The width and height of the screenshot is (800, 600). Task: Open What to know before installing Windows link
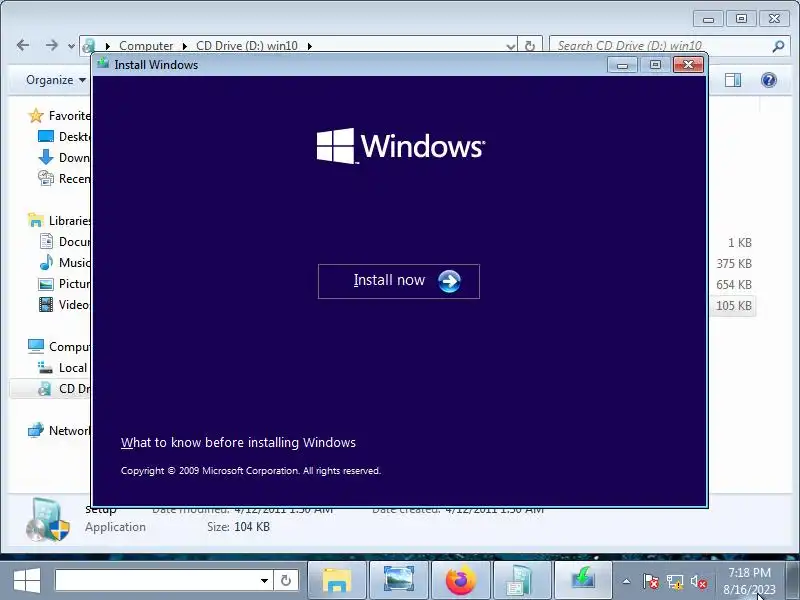(238, 442)
